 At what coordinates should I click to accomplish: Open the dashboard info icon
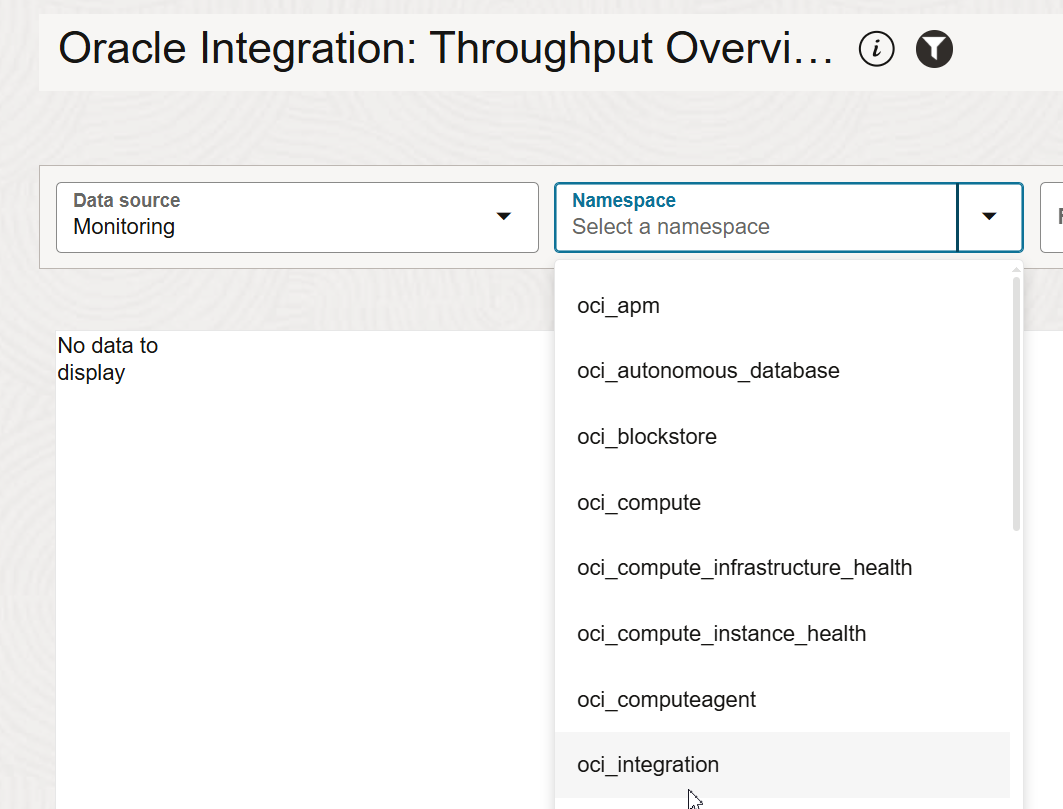click(876, 49)
